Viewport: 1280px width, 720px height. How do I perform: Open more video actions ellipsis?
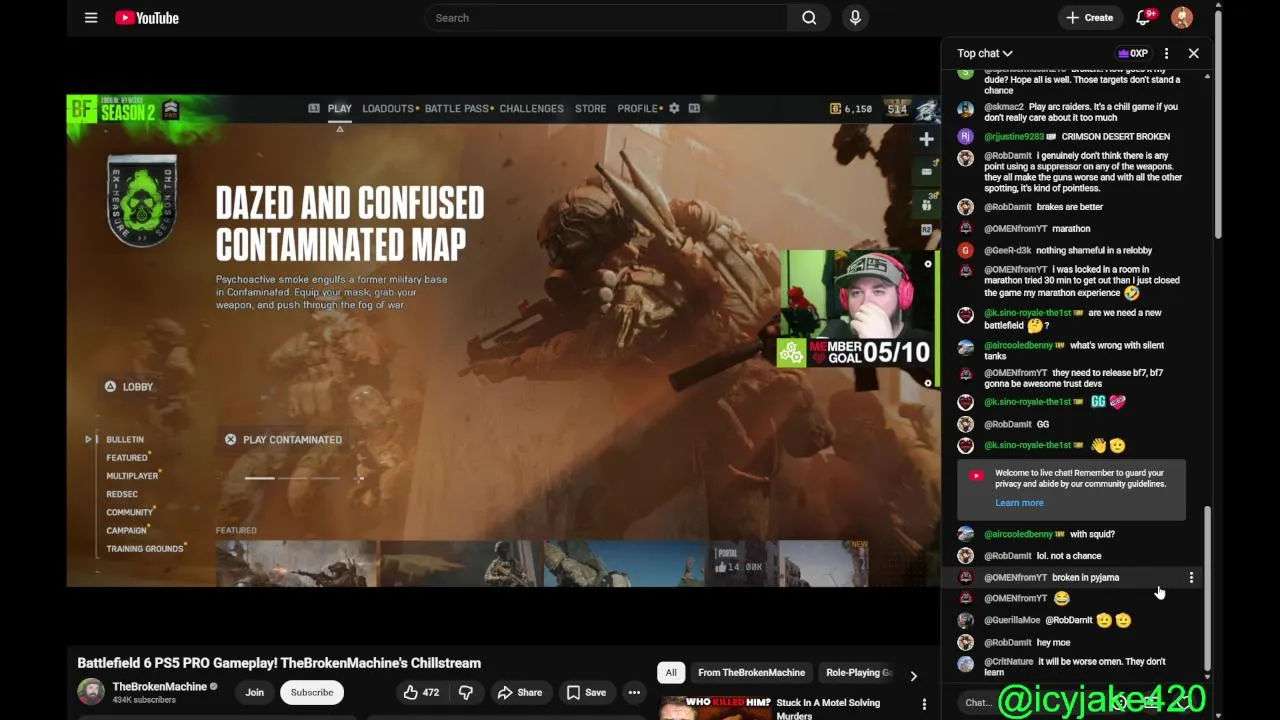(x=634, y=692)
